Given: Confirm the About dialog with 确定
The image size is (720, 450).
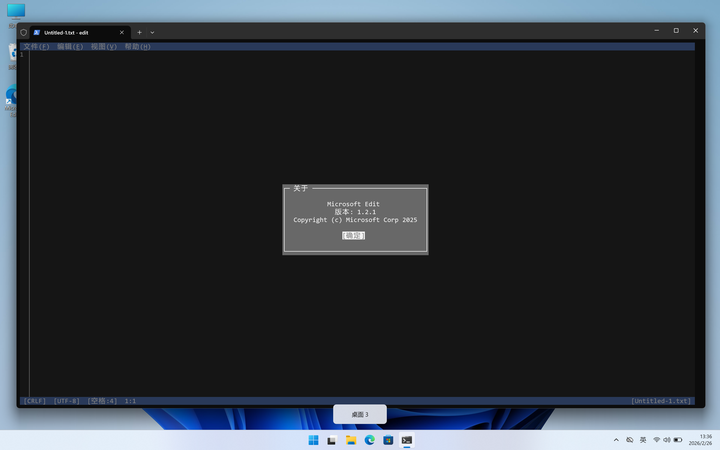Looking at the screenshot, I should coord(353,236).
